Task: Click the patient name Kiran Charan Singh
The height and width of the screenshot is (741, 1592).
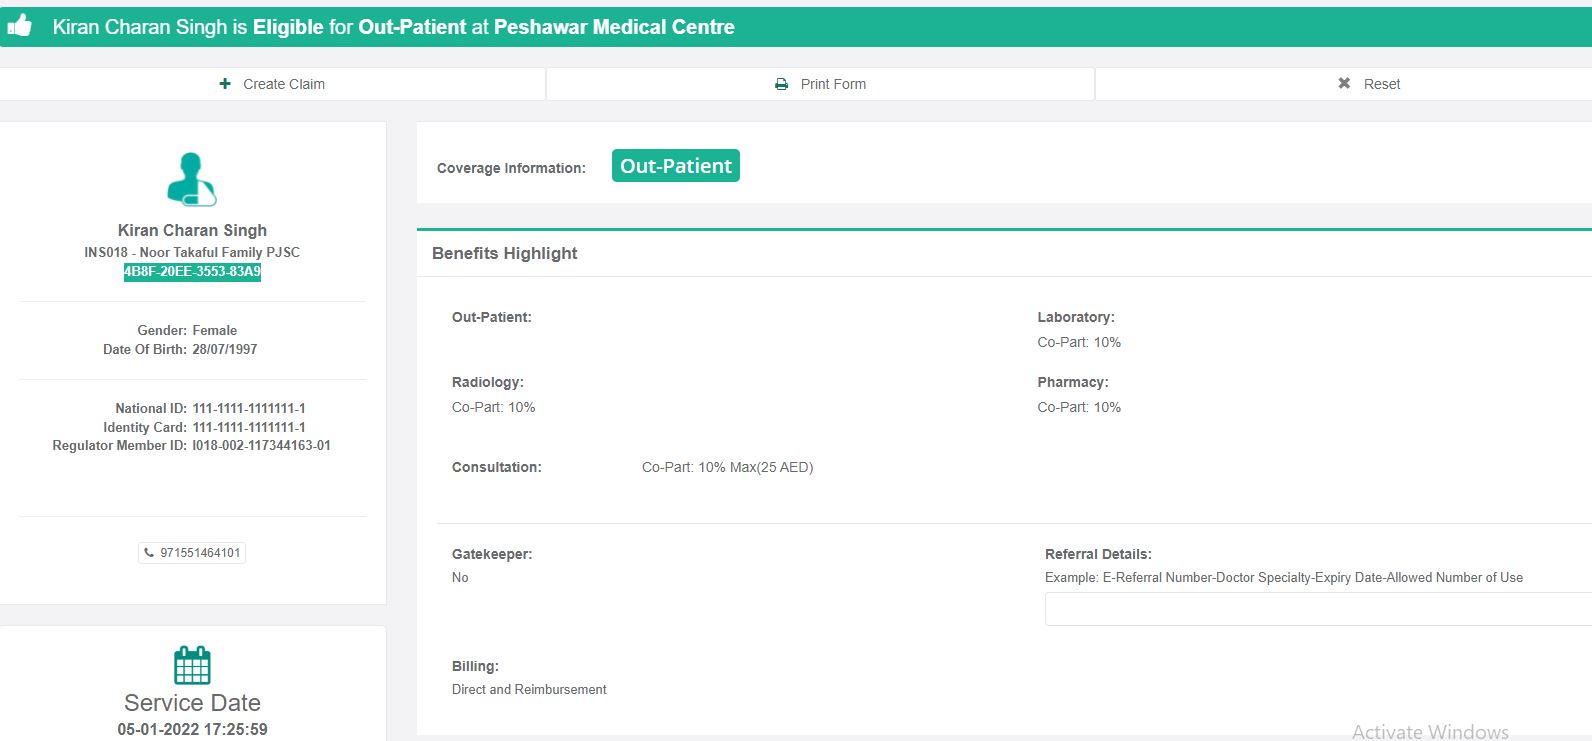Action: pos(192,231)
